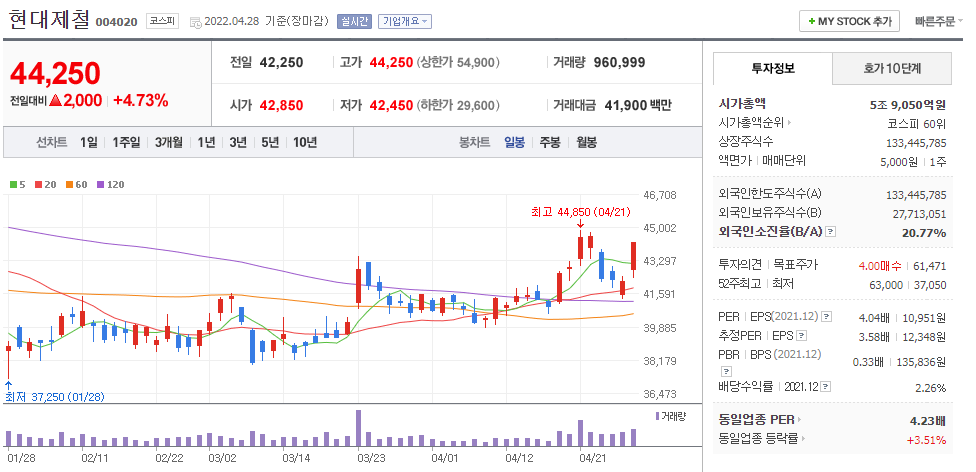Click the purple 거래량 legend marker
Image resolution: width=976 pixels, height=472 pixels.
(657, 415)
